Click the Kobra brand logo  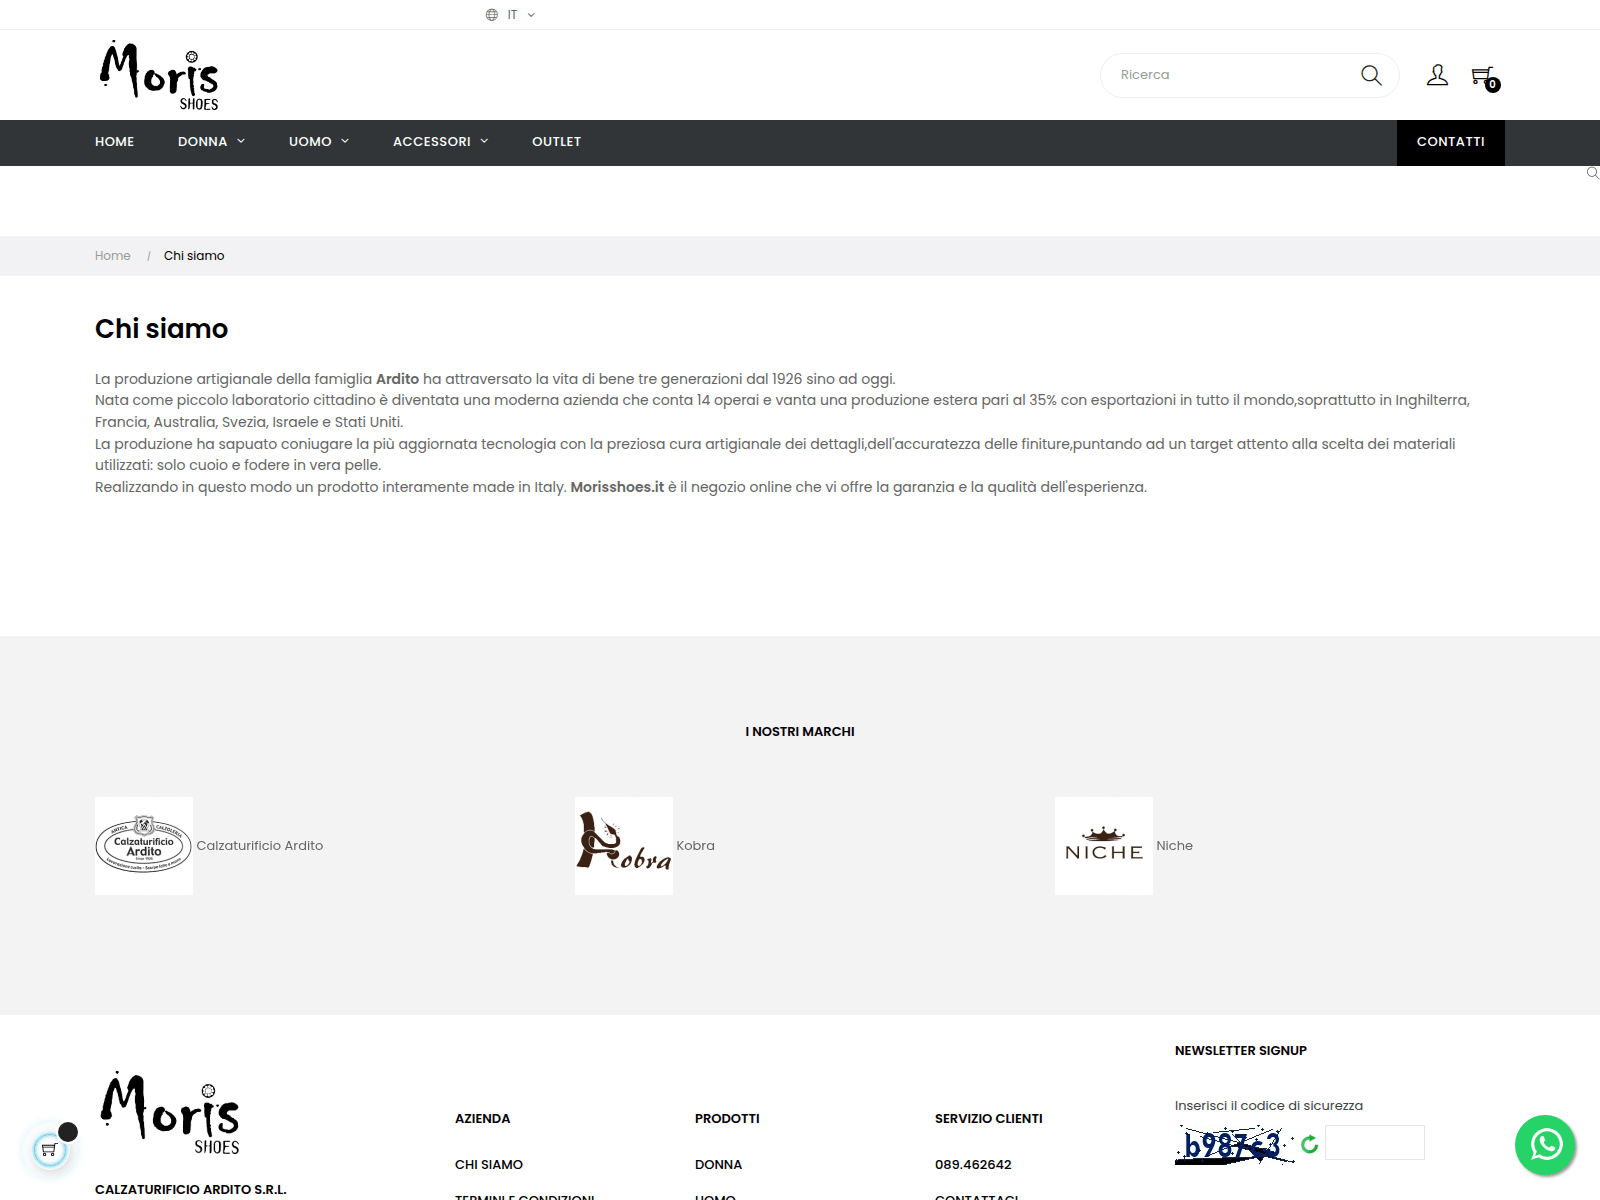(624, 846)
